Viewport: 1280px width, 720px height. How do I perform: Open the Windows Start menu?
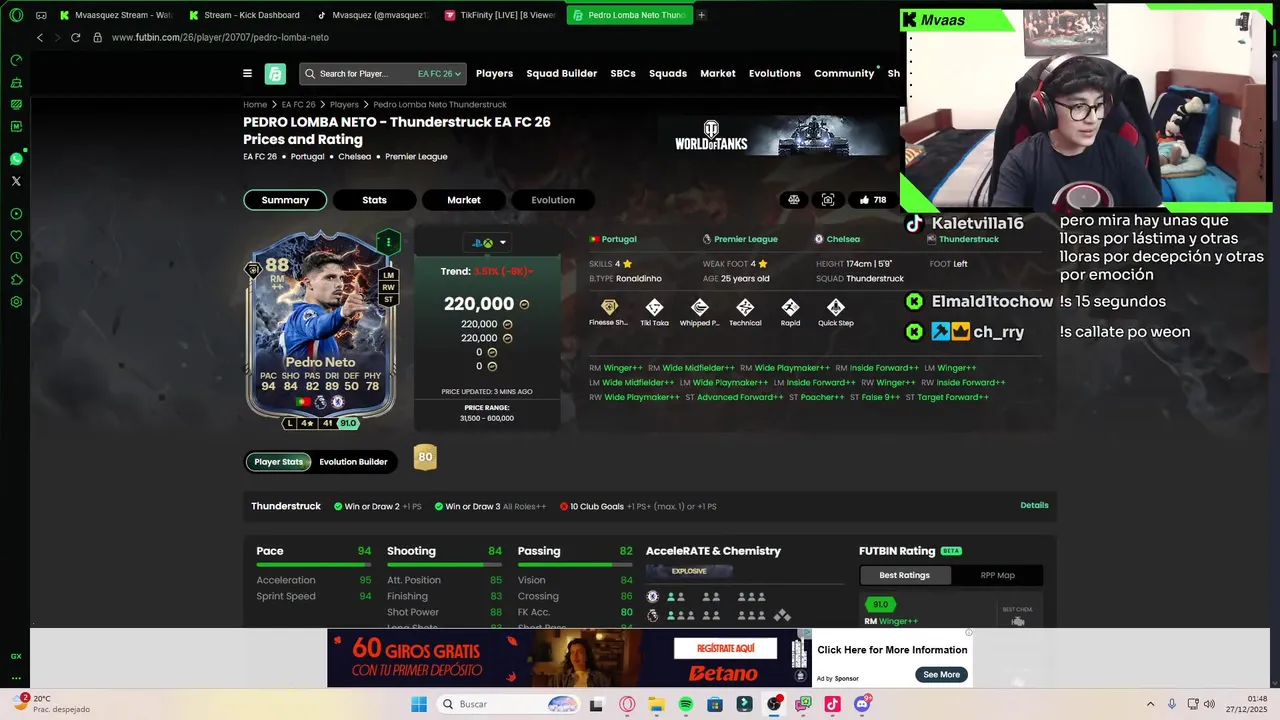pos(418,704)
